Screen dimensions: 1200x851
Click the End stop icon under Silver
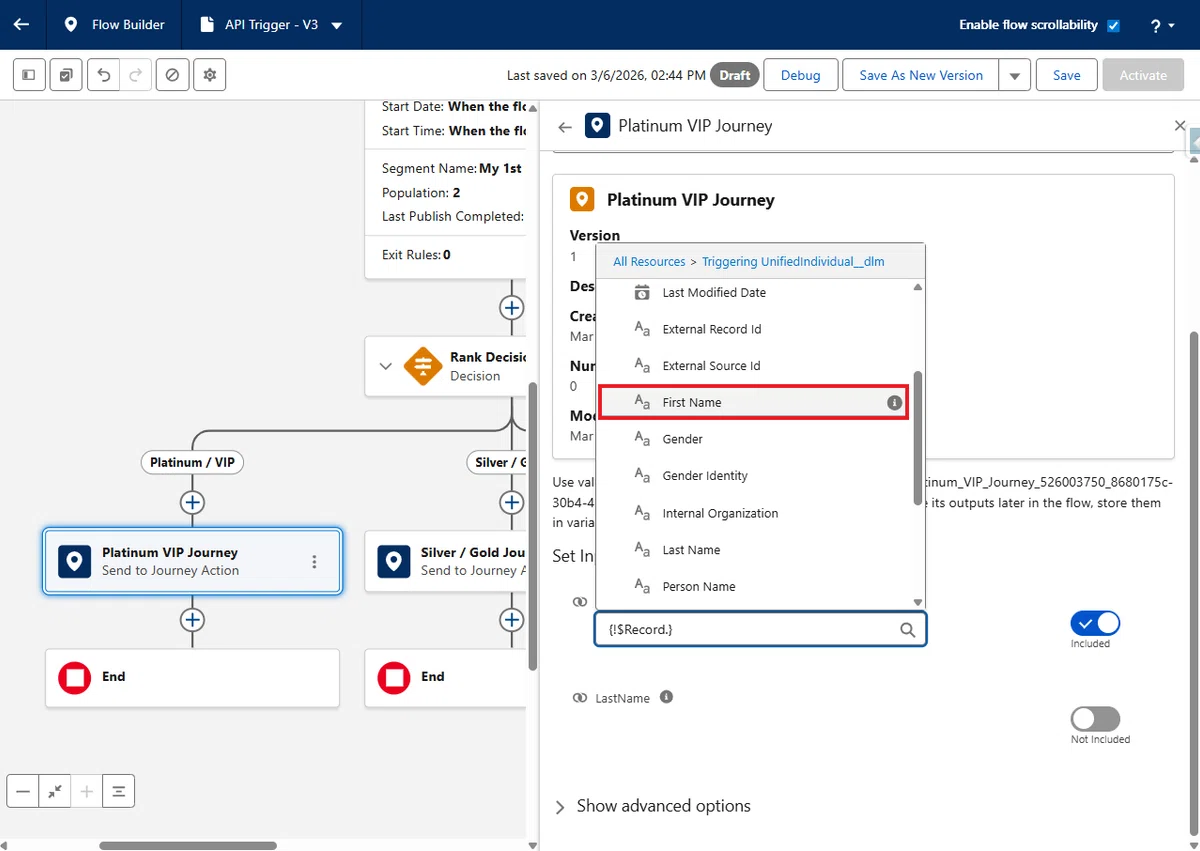394,678
